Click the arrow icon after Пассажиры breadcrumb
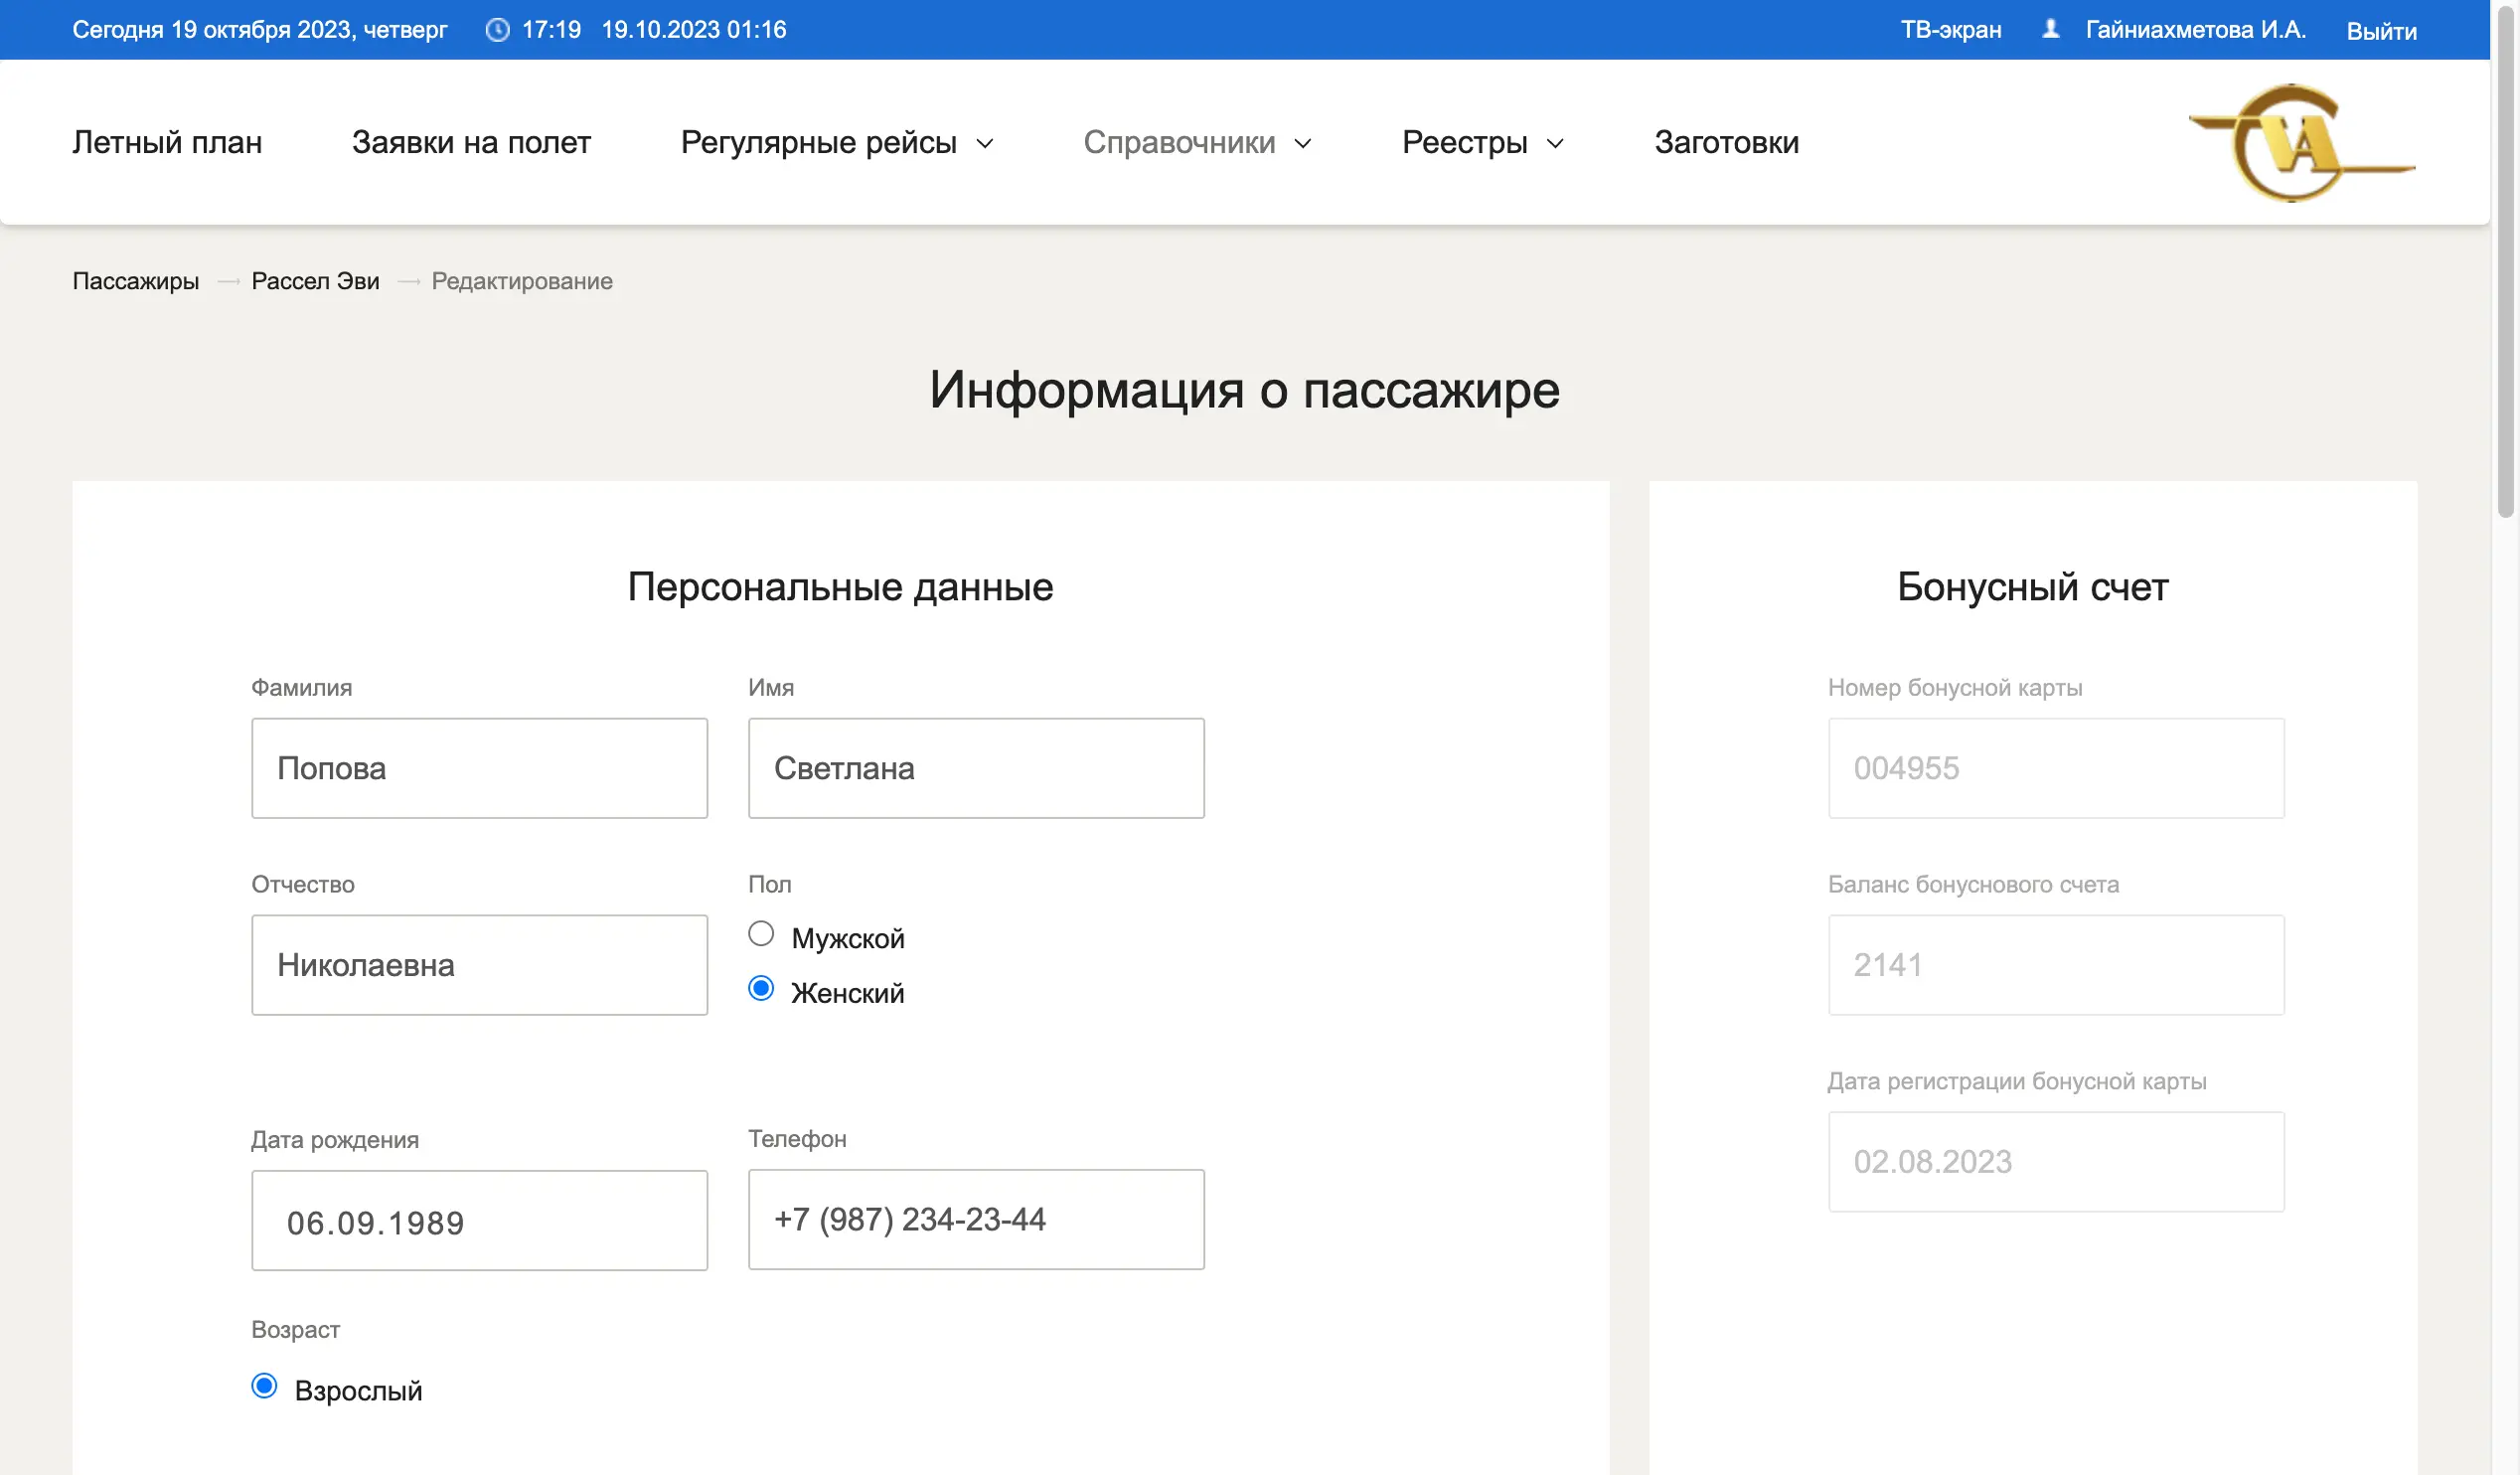 point(228,281)
